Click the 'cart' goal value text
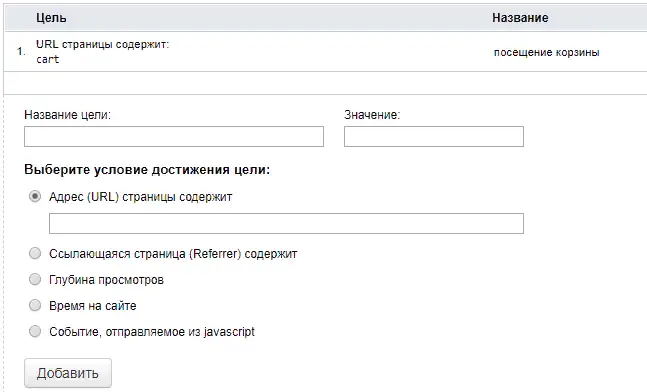The height and width of the screenshot is (392, 647). click(47, 59)
